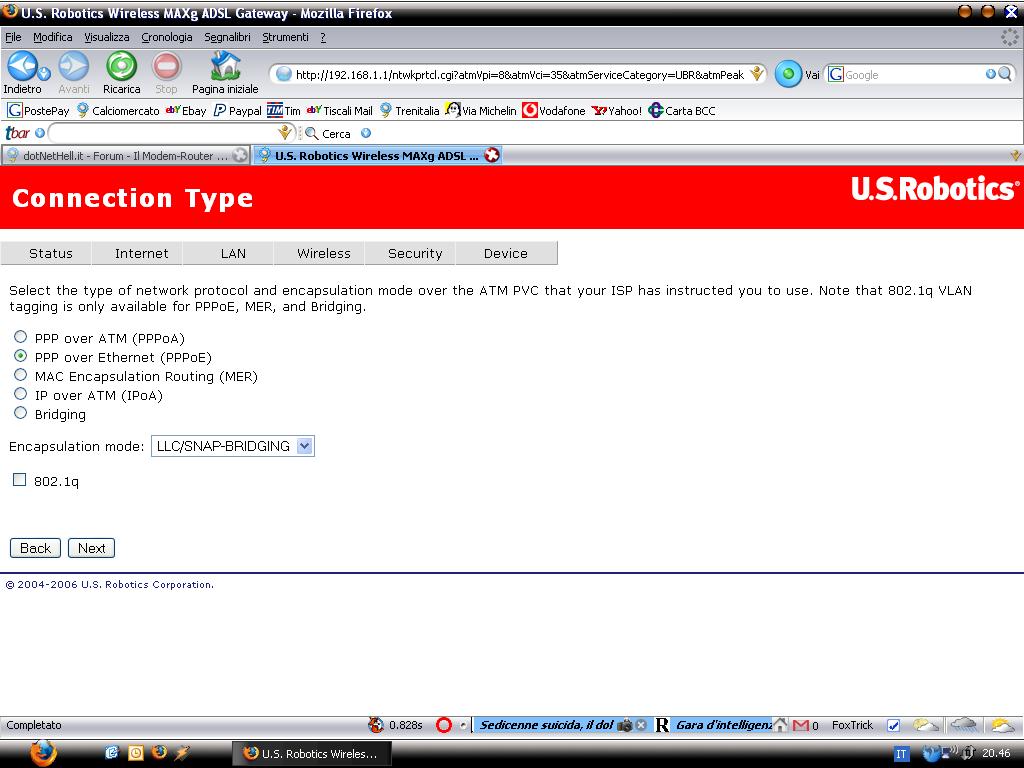Viewport: 1024px width, 768px height.
Task: Click the camera icon in the status bar
Action: click(x=624, y=725)
